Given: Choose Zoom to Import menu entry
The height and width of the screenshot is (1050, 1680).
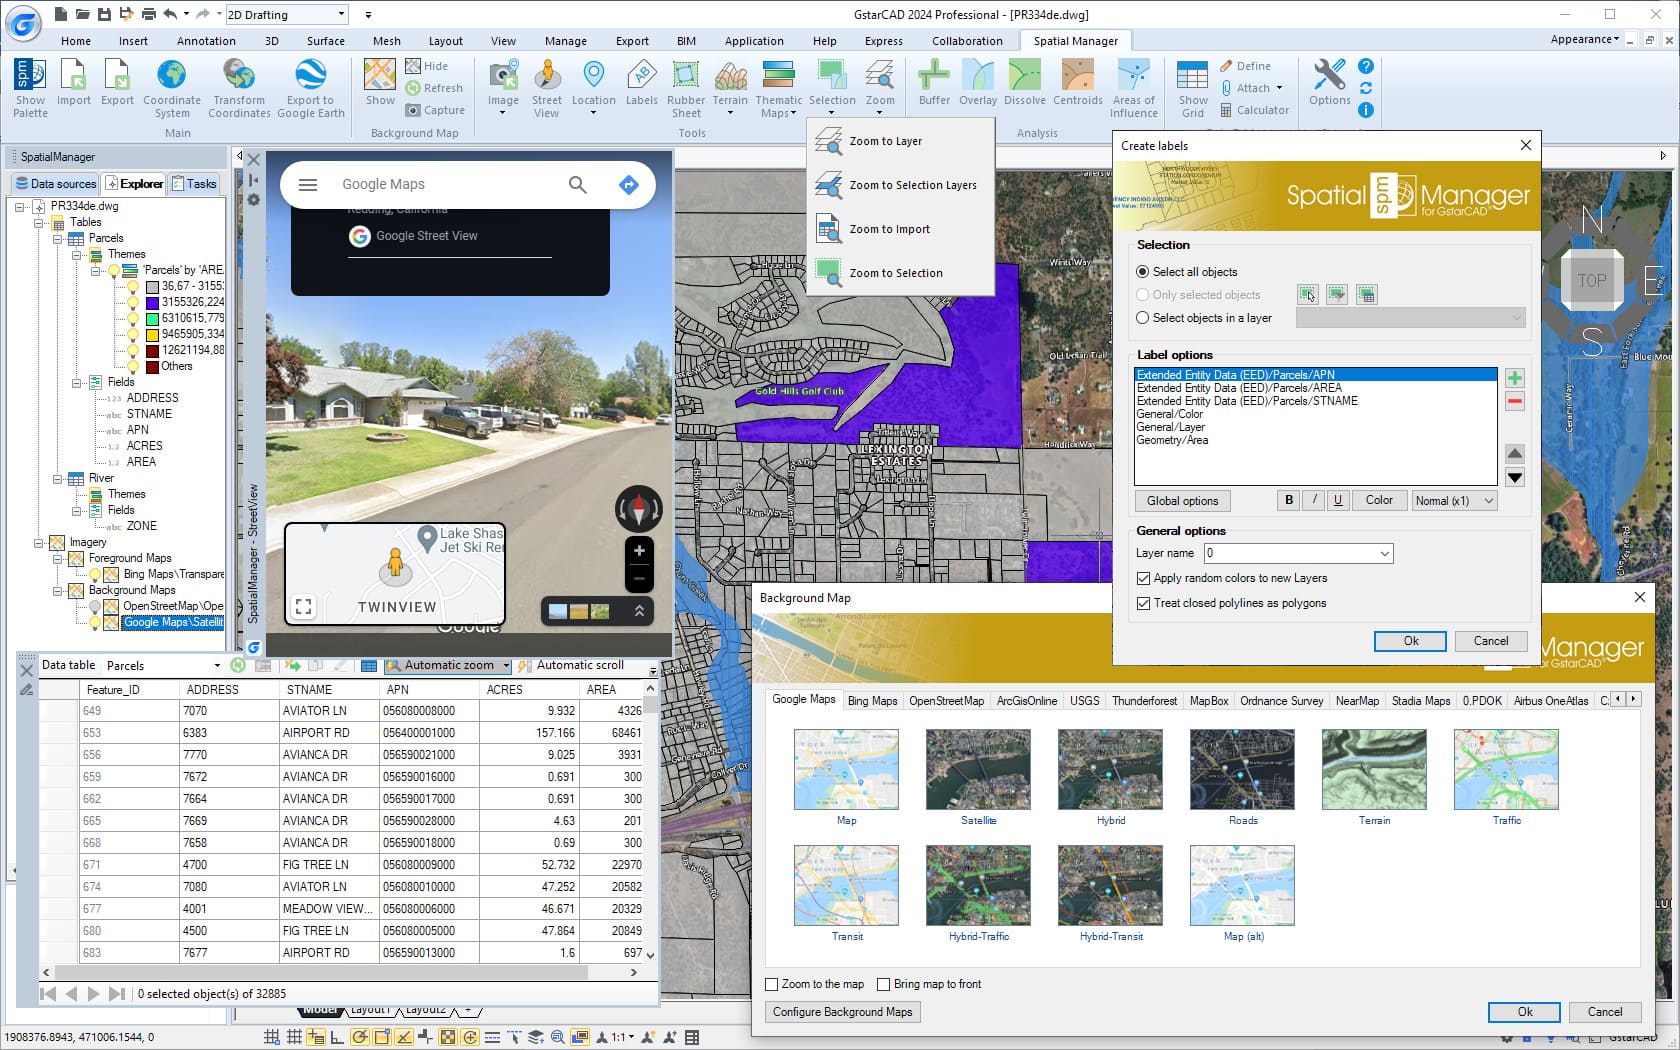Looking at the screenshot, I should click(x=900, y=229).
